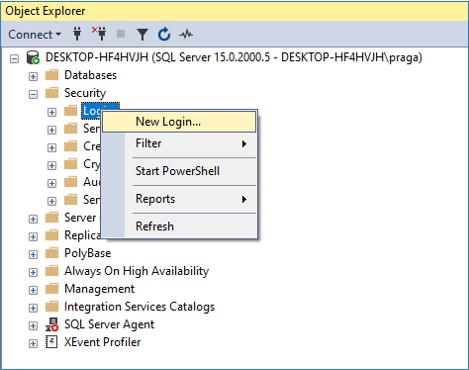Choose Start PowerShell from context menu
The width and height of the screenshot is (469, 370).
tap(179, 171)
